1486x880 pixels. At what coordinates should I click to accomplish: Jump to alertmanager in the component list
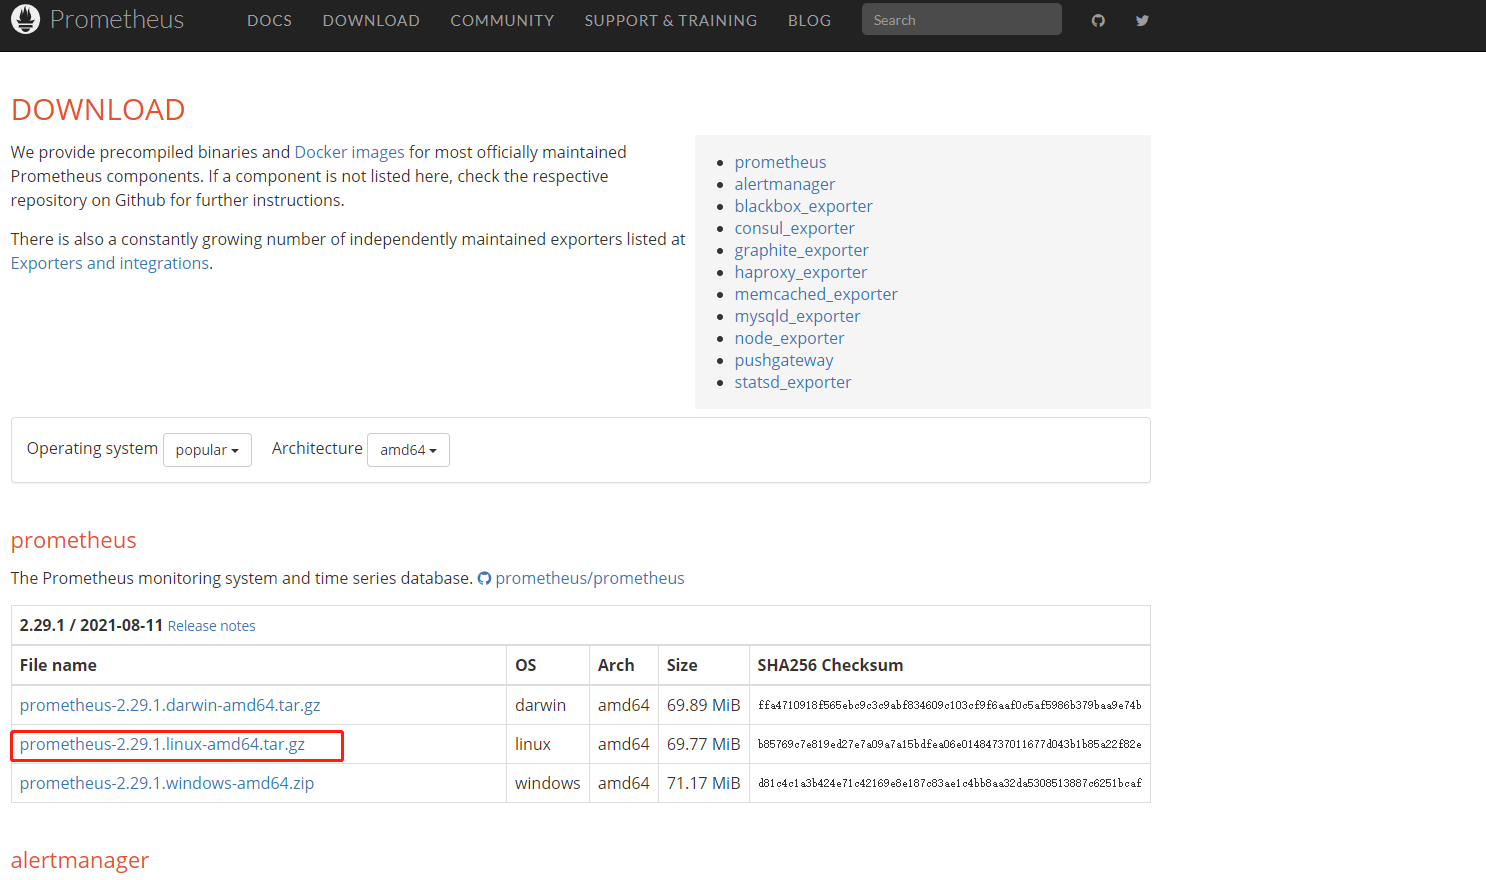point(784,184)
